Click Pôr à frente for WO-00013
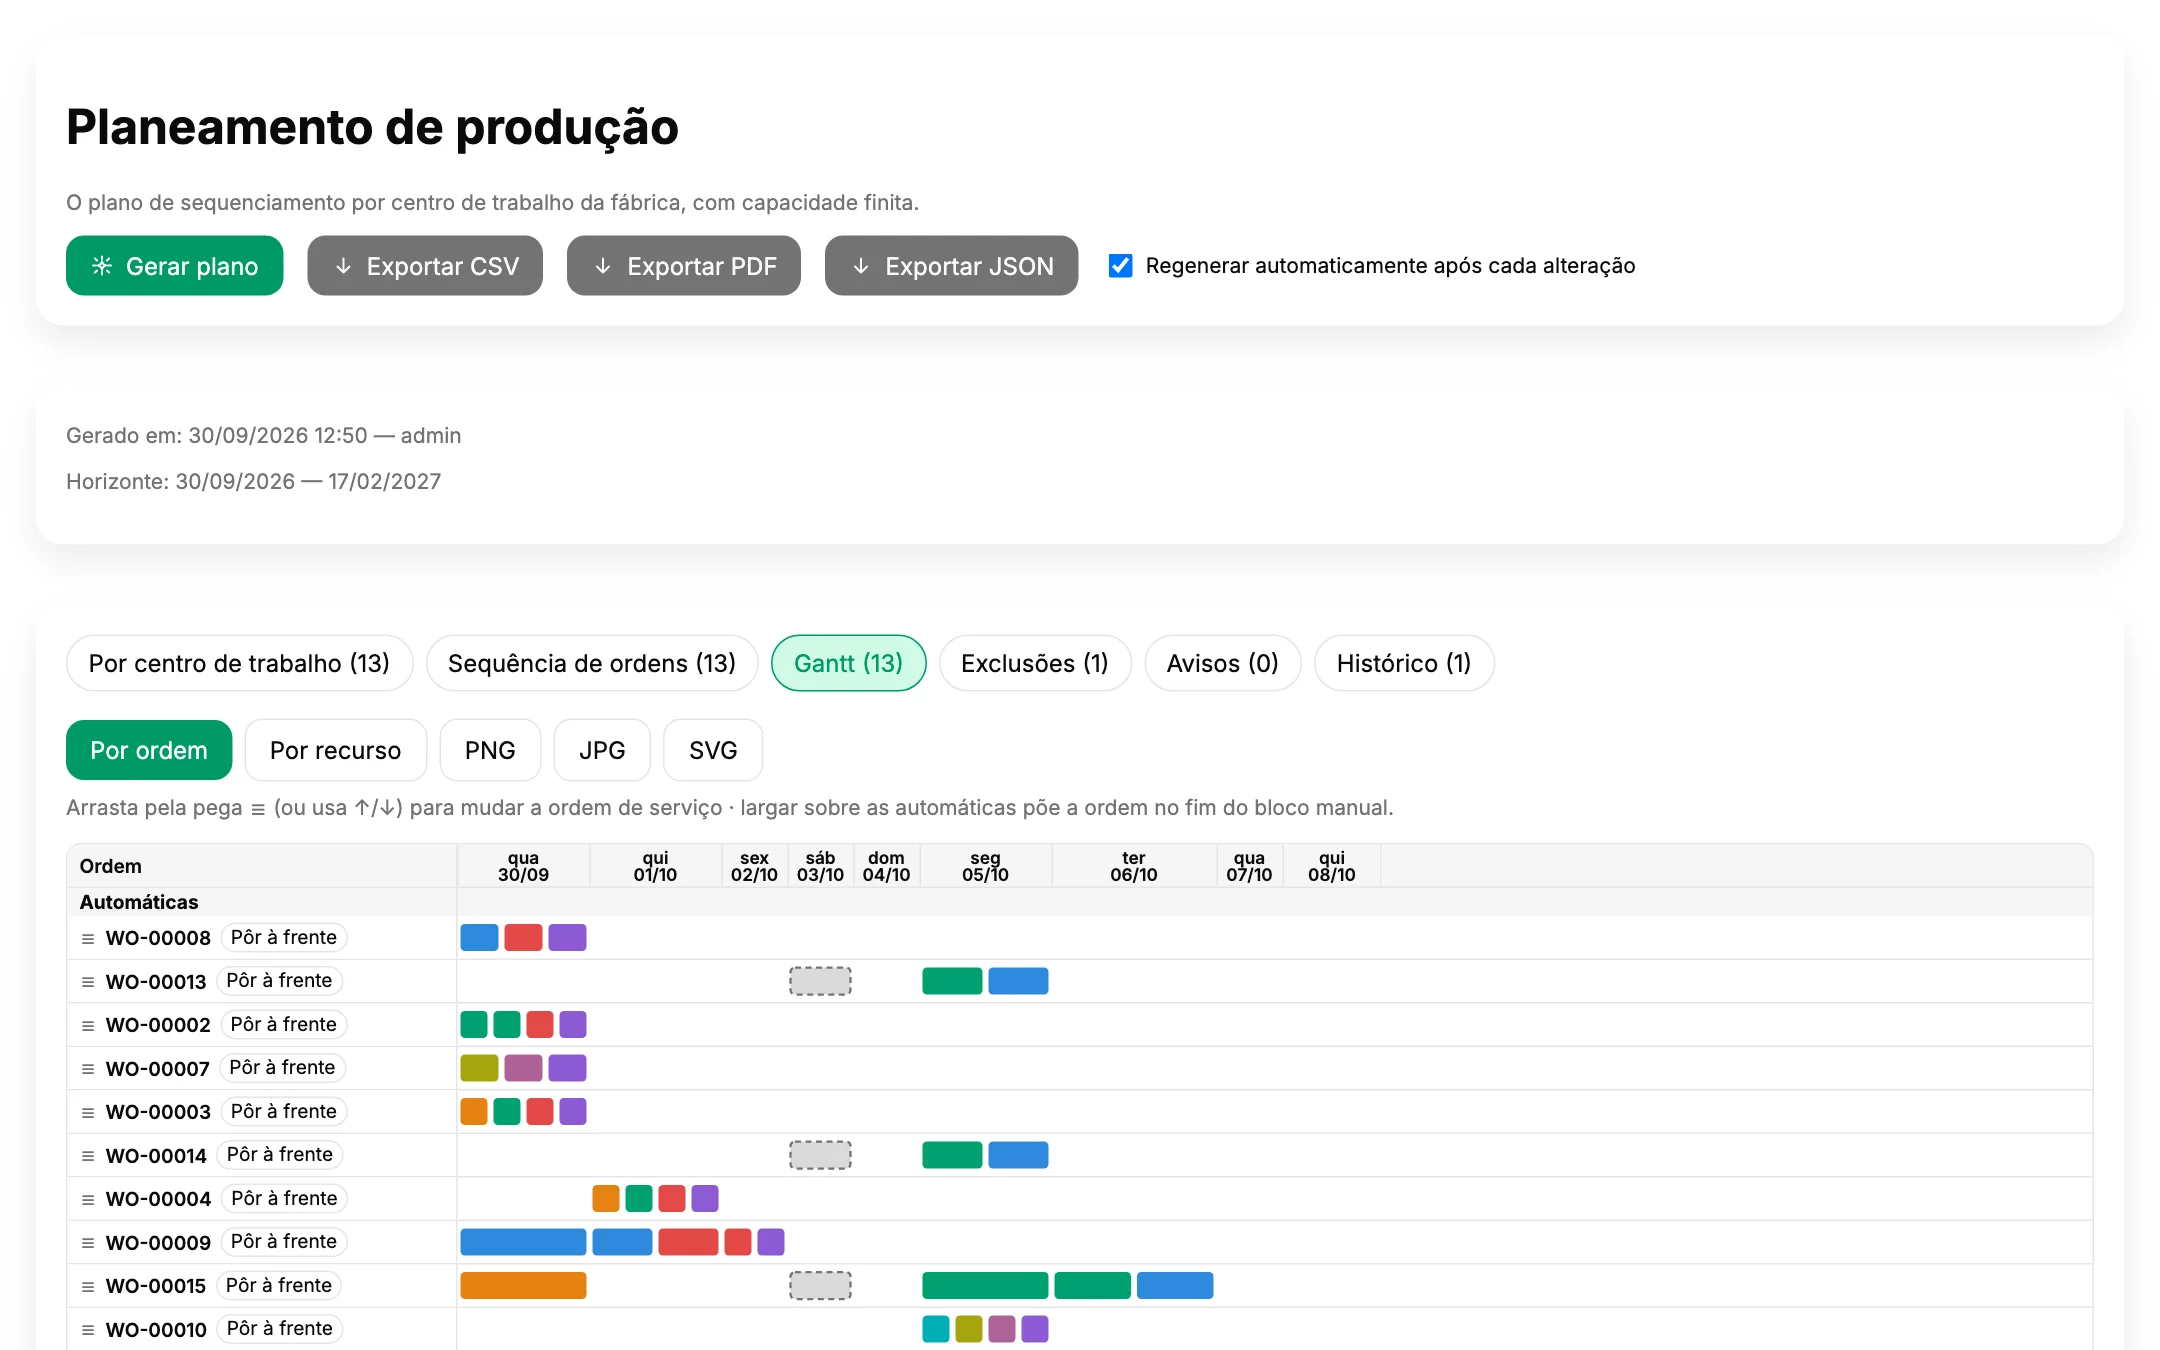The height and width of the screenshot is (1350, 2160). [279, 981]
